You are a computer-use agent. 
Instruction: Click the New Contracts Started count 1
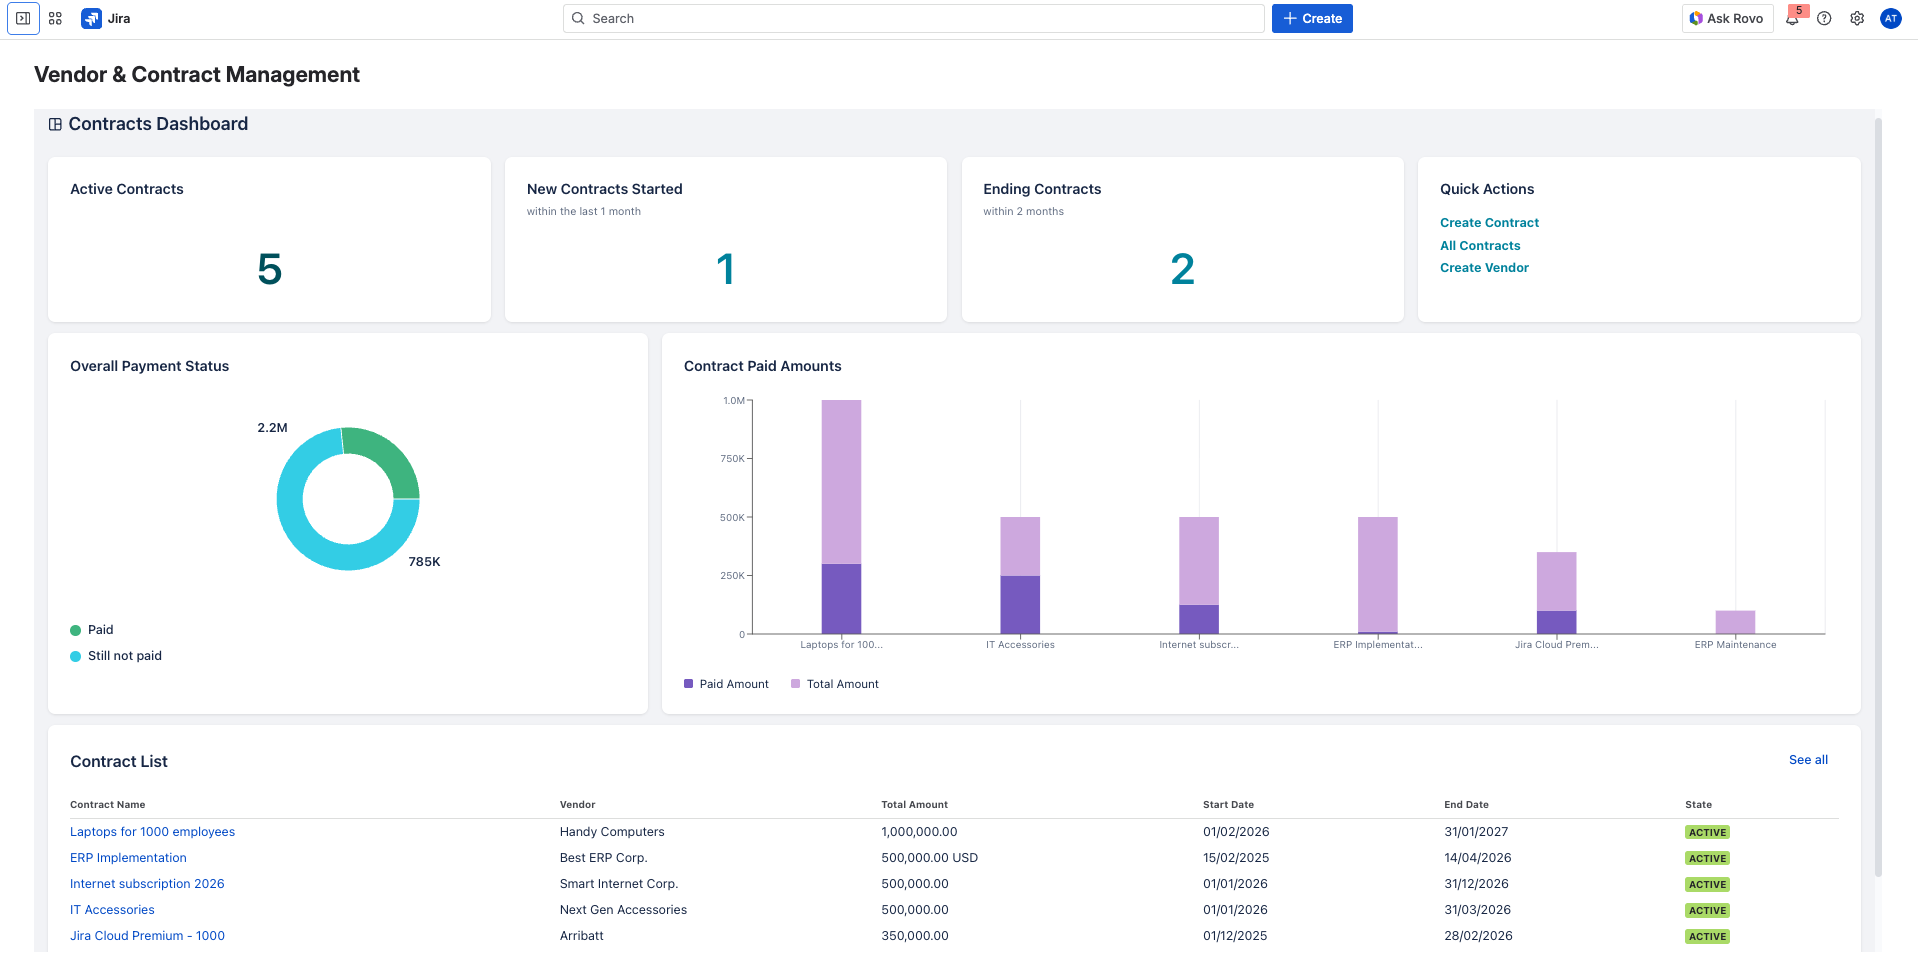[x=726, y=269]
